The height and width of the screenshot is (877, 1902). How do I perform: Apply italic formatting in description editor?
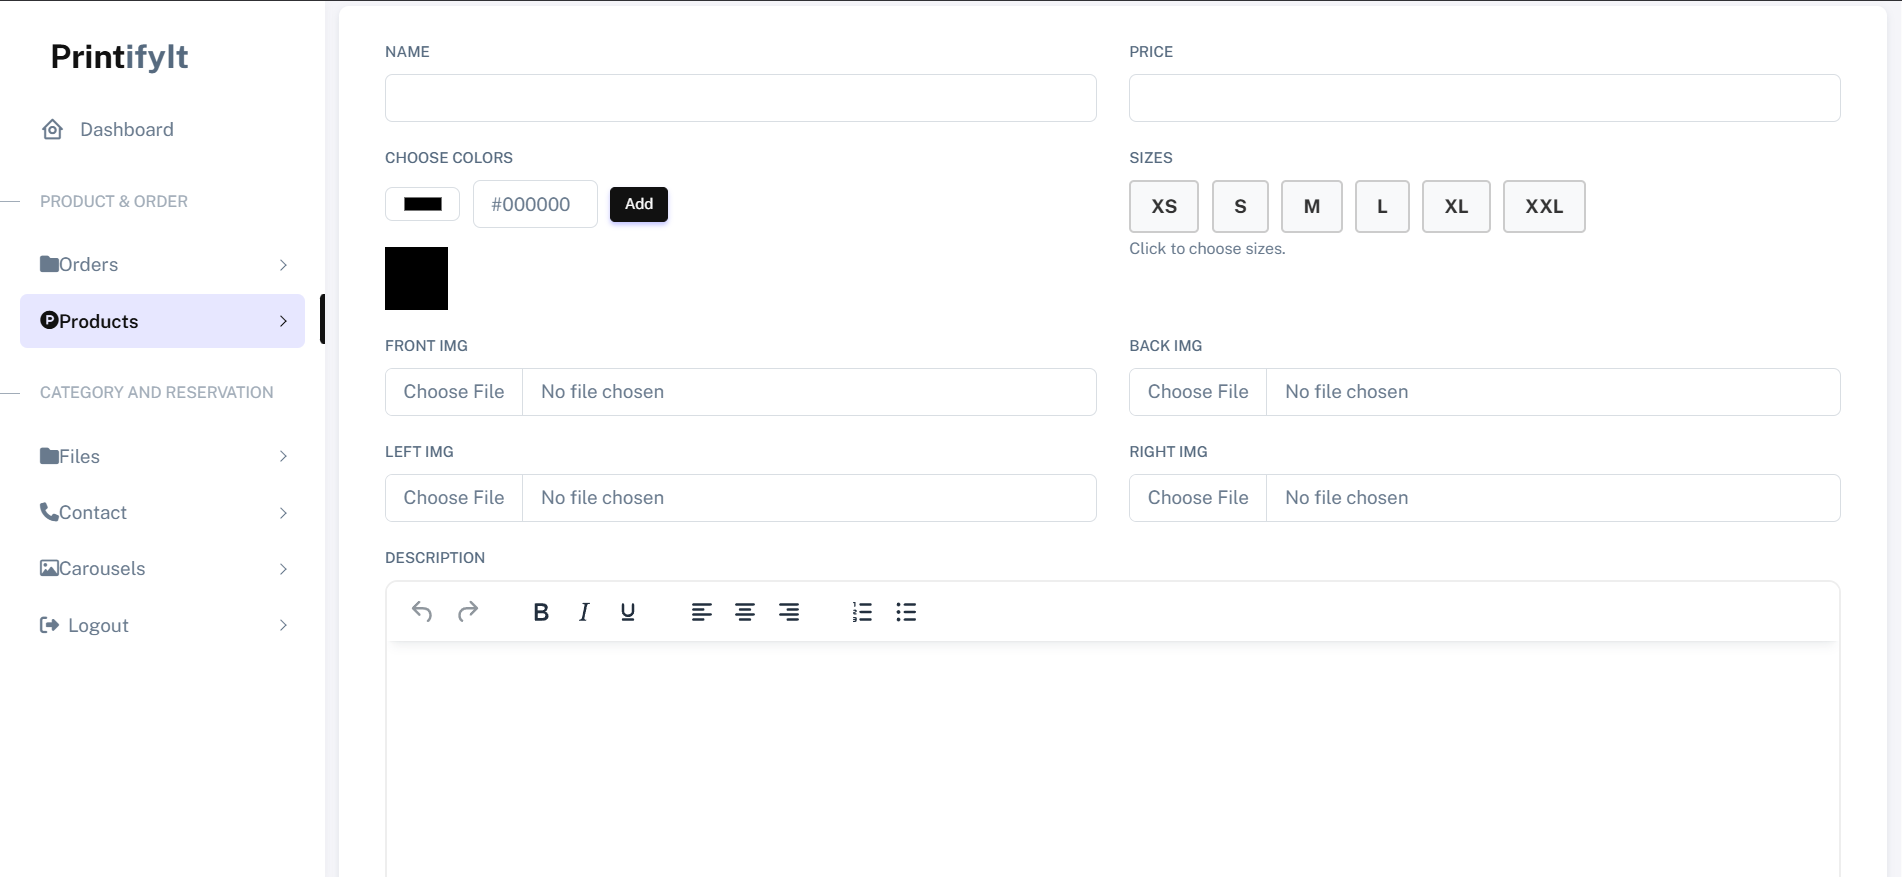click(x=584, y=612)
